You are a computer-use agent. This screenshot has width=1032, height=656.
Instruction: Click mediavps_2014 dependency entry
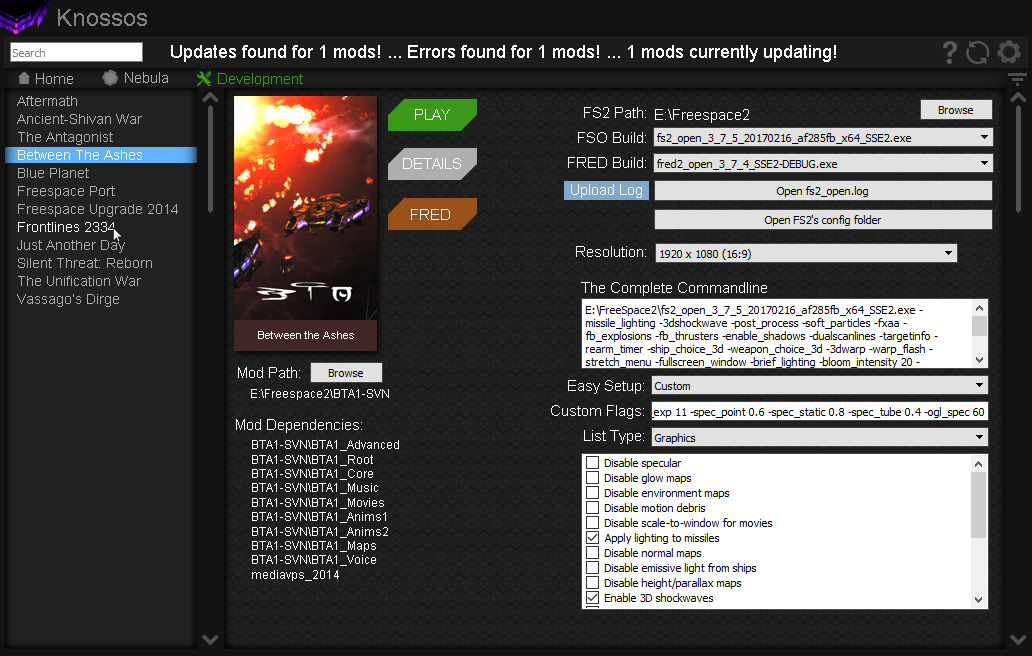point(295,574)
